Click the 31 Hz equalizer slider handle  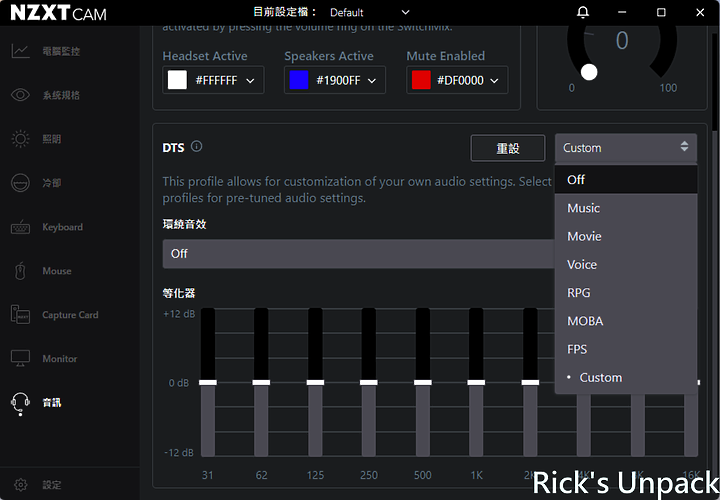[x=208, y=382]
